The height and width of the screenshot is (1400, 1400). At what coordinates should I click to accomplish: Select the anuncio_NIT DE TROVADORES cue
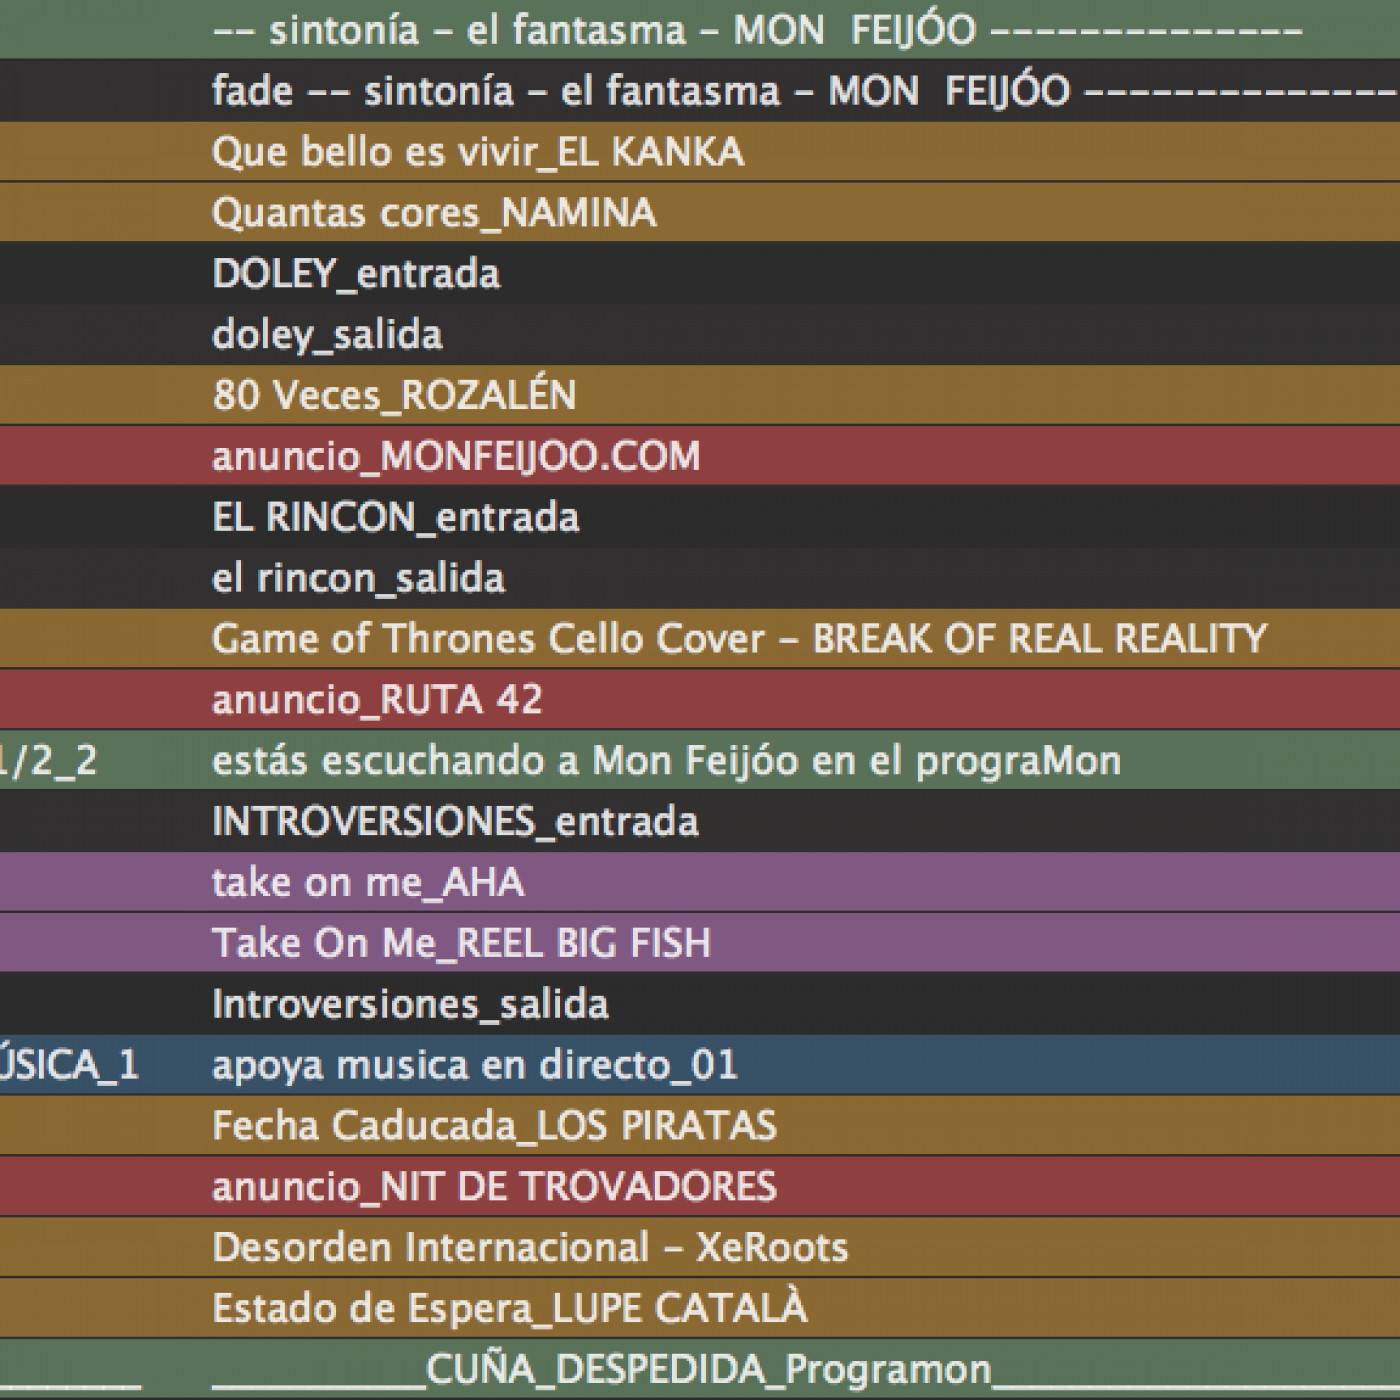pyautogui.click(x=494, y=1187)
